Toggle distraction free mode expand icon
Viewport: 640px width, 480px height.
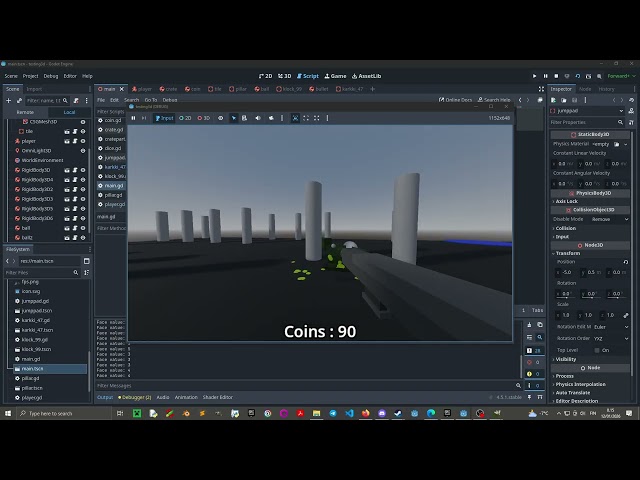click(541, 89)
